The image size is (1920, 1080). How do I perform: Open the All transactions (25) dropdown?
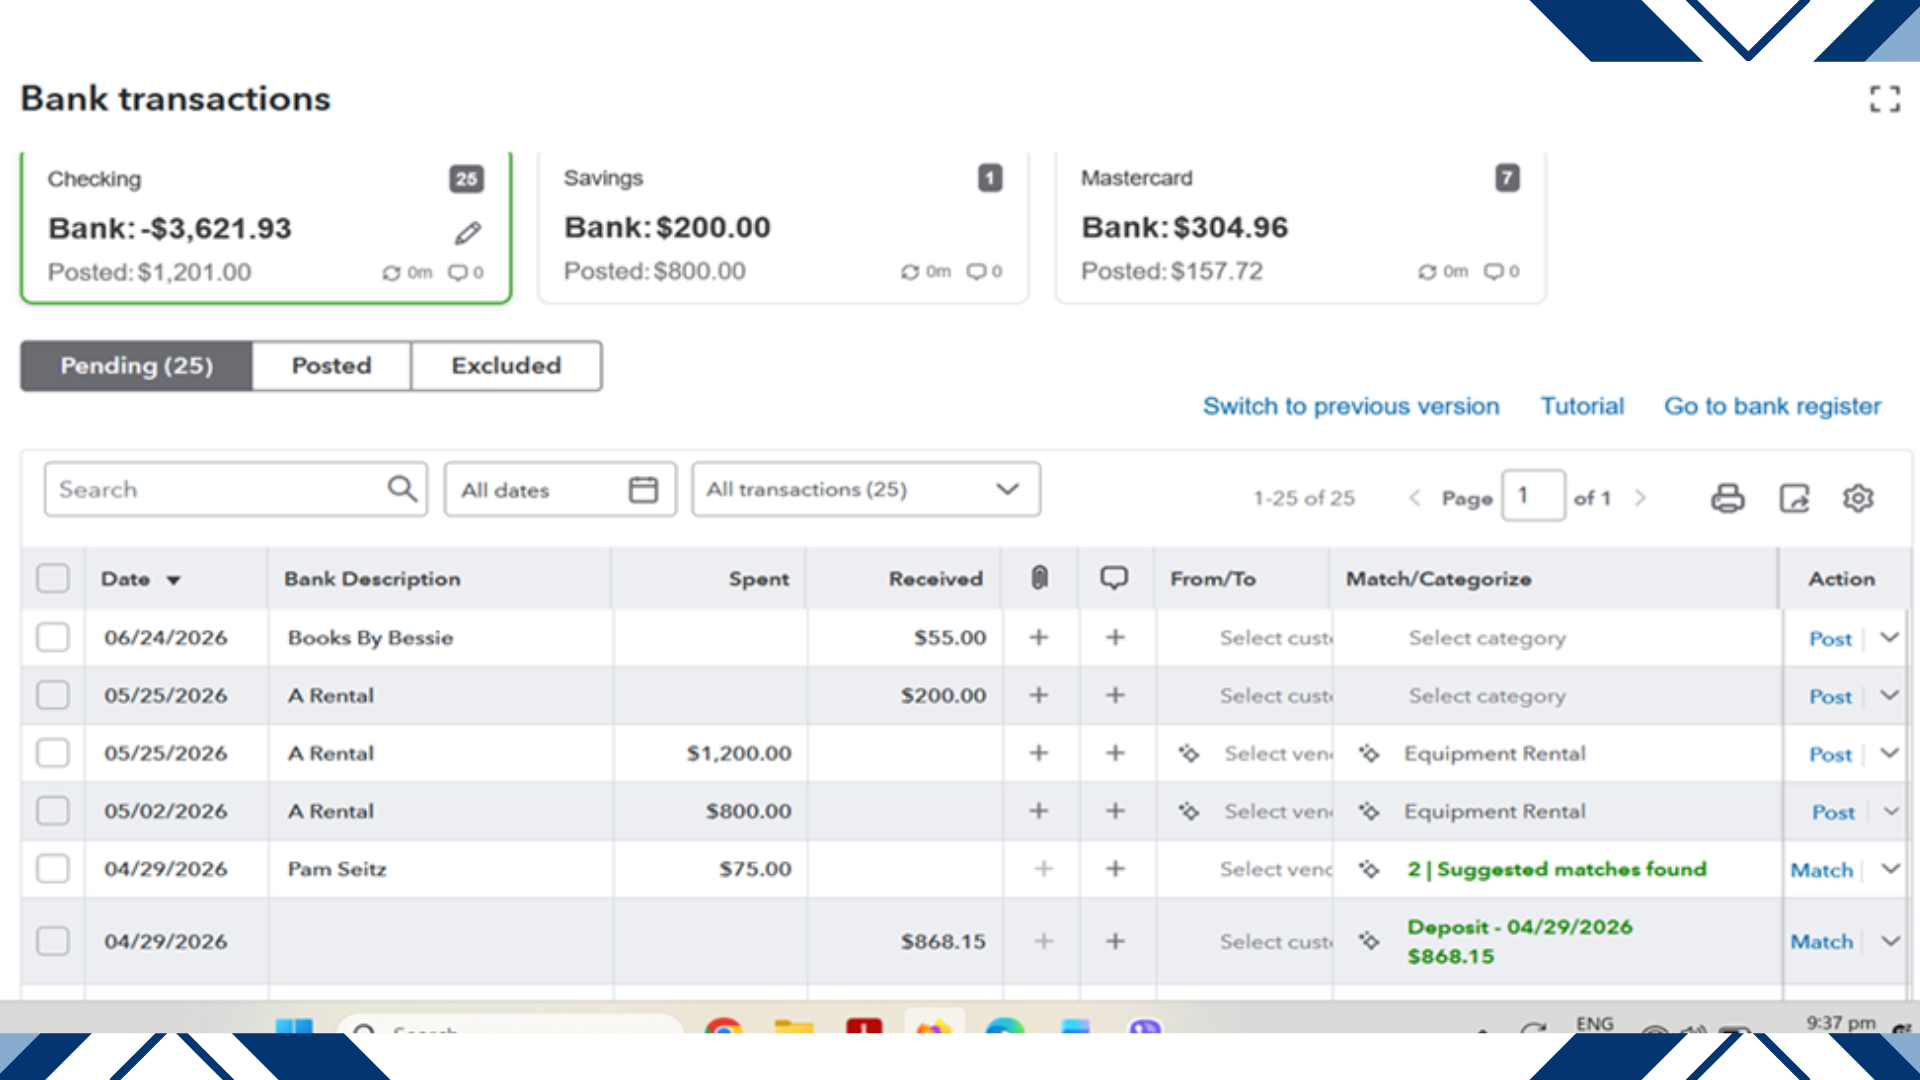[866, 489]
